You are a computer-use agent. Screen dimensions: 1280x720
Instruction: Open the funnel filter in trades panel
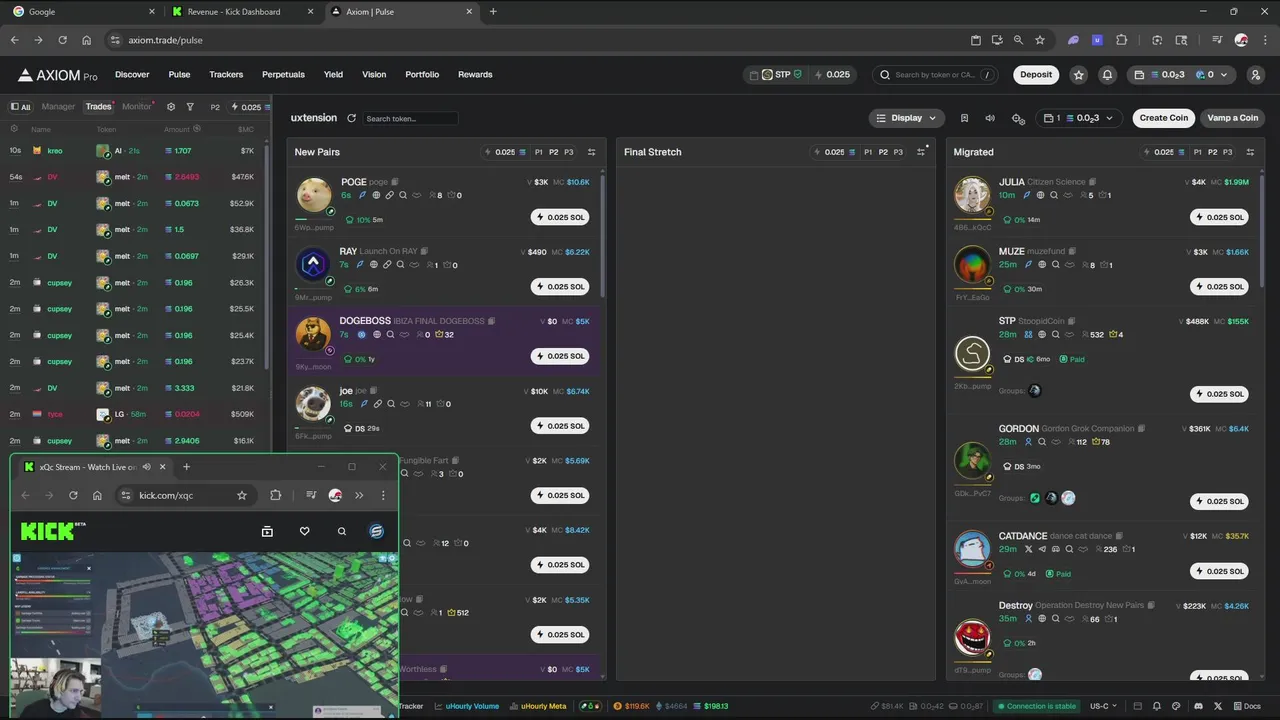[190, 107]
